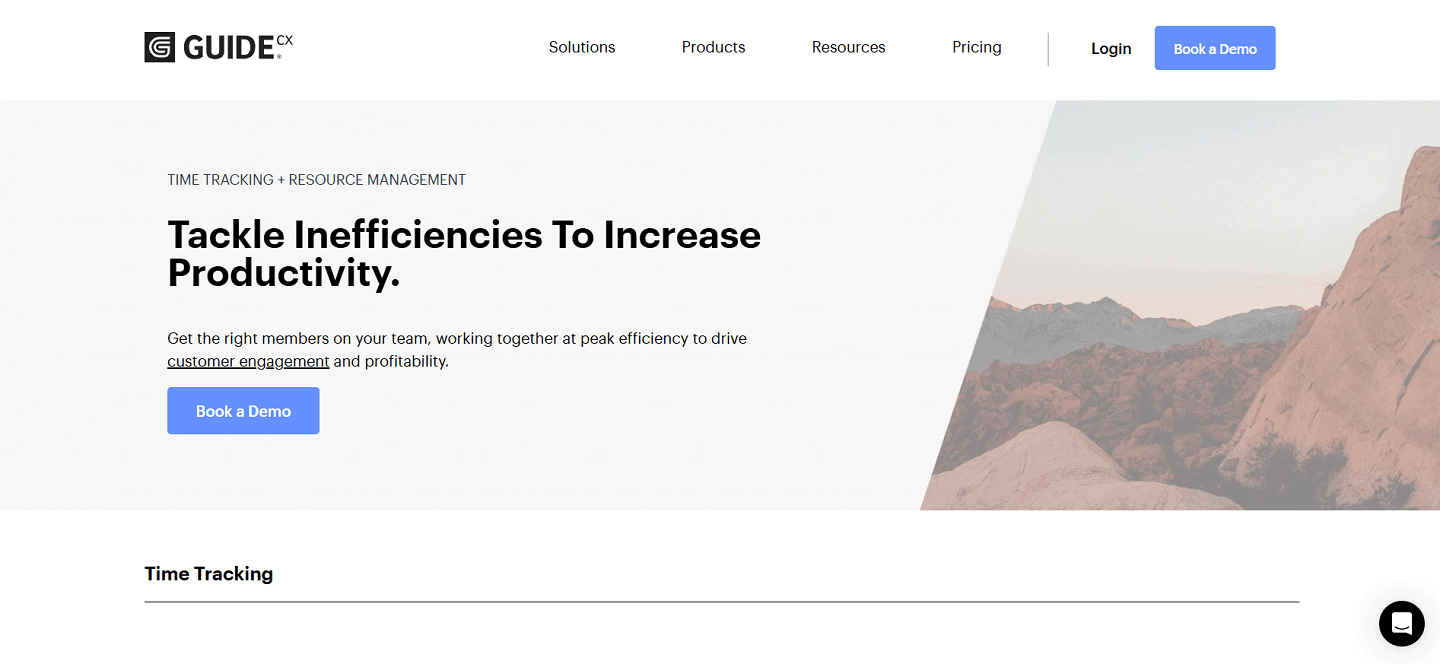1440x664 pixels.
Task: Open the Solutions menu
Action: (582, 47)
